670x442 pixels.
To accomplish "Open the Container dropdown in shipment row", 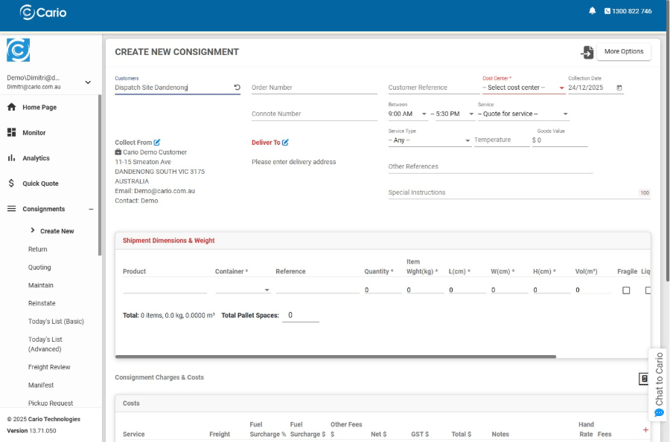I will [242, 290].
